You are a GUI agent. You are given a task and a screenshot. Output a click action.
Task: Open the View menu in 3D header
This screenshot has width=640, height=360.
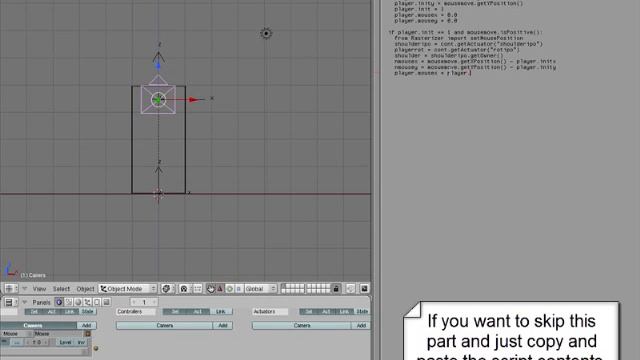click(x=39, y=289)
